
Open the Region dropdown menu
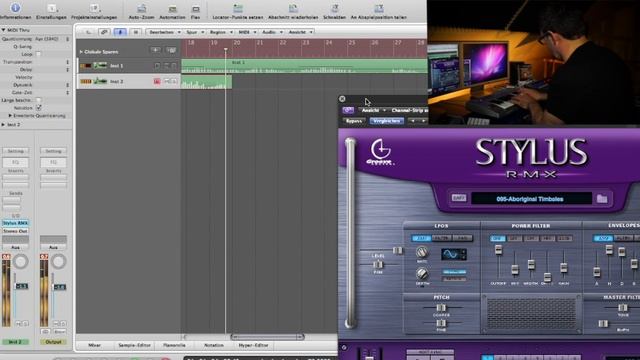point(220,32)
